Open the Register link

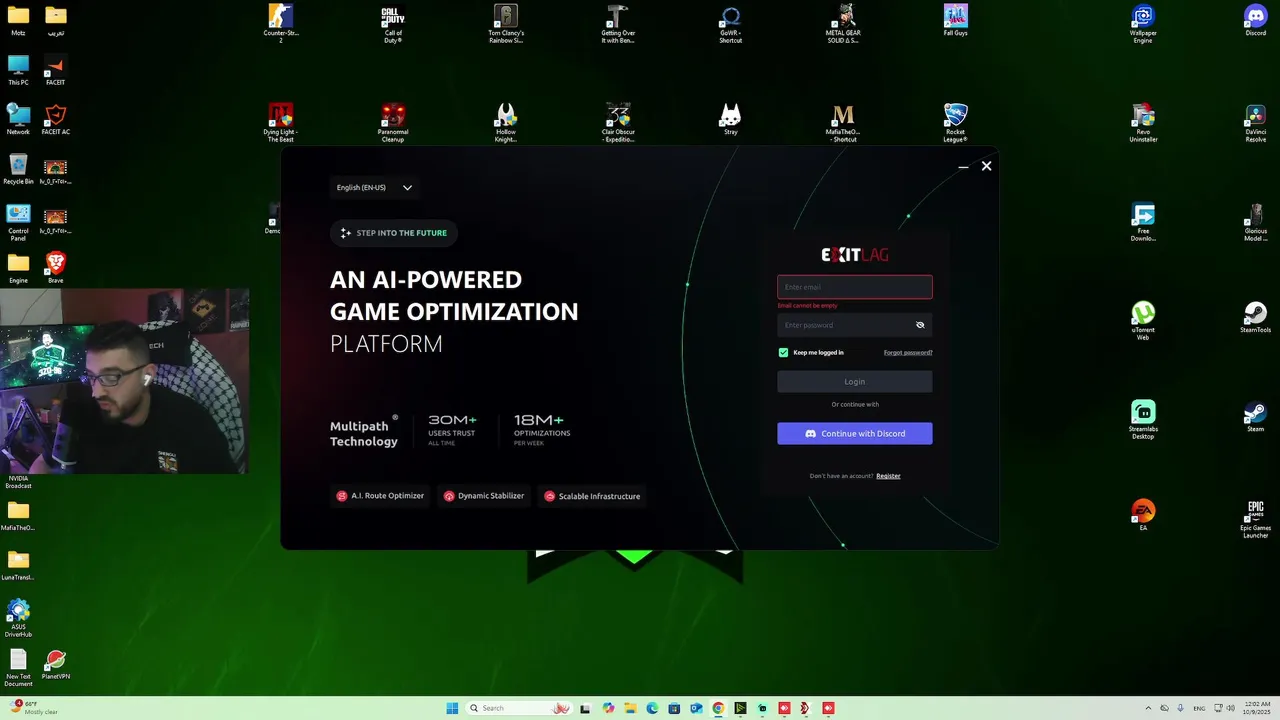click(x=888, y=476)
